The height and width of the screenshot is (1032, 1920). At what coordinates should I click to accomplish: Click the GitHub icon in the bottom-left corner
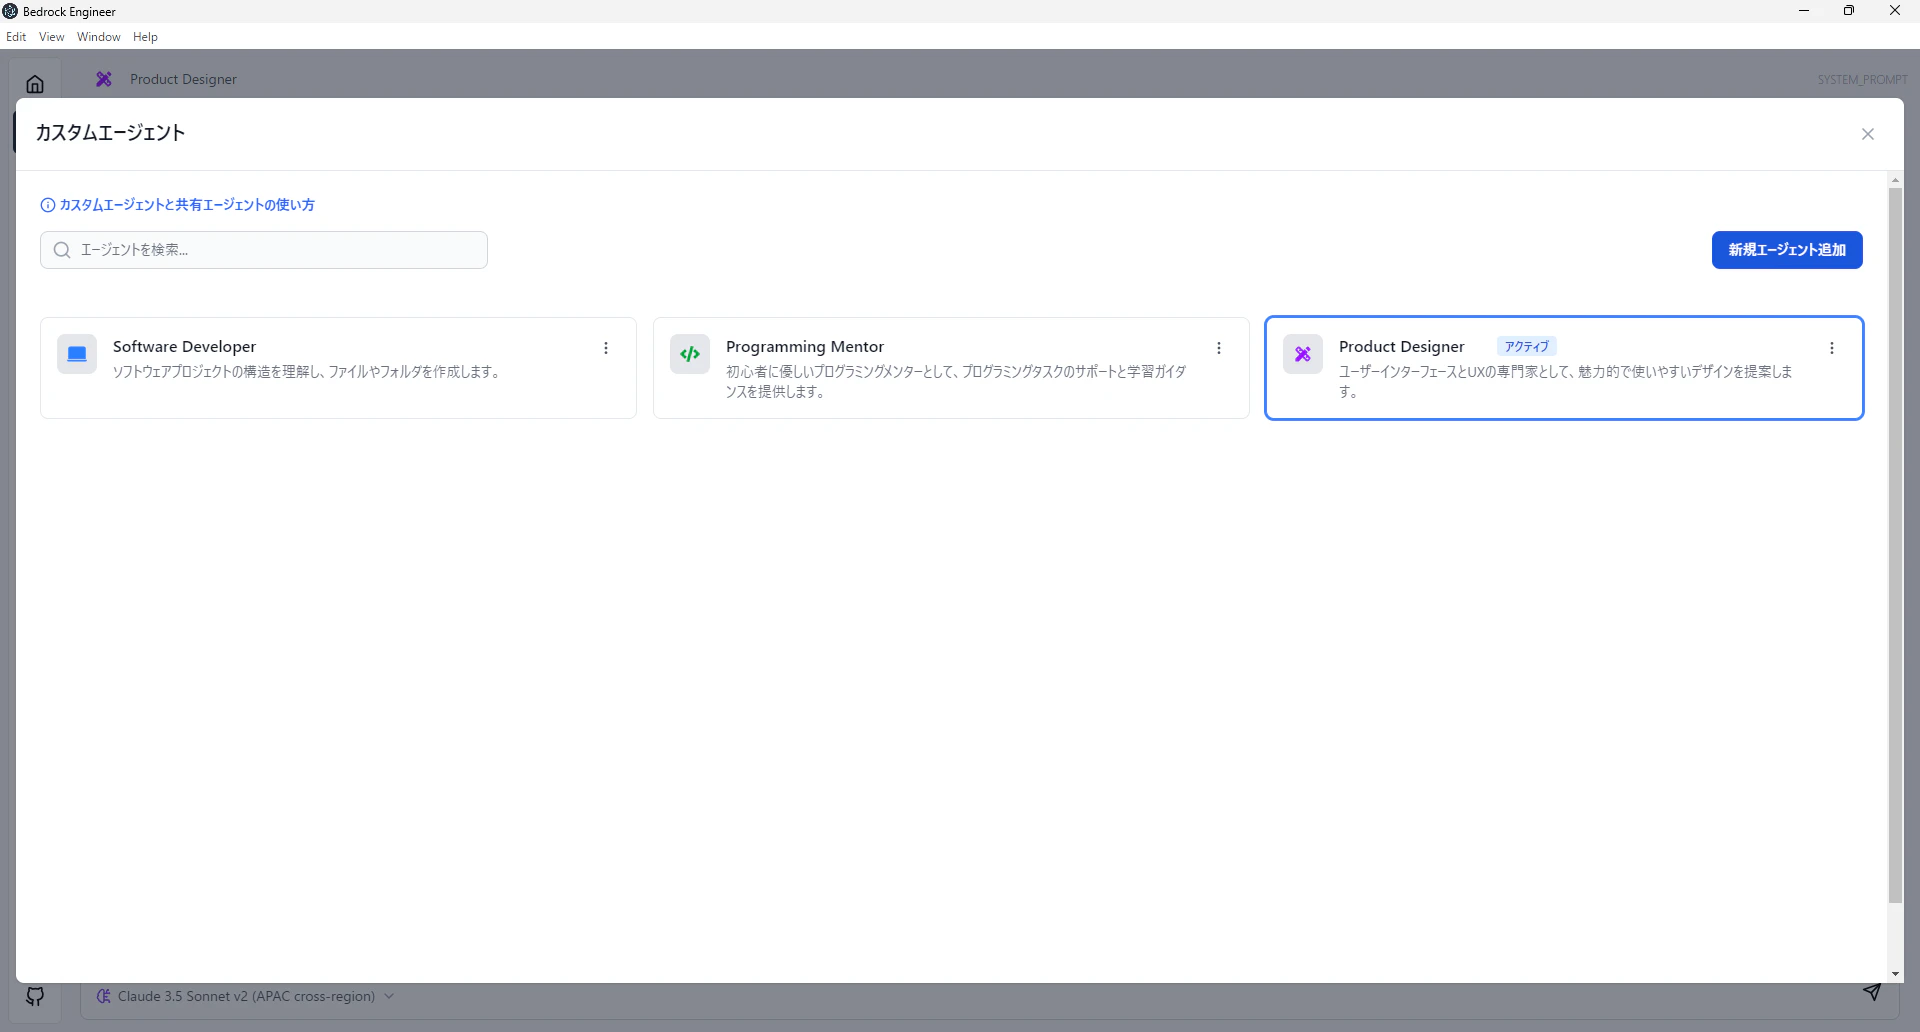(35, 996)
